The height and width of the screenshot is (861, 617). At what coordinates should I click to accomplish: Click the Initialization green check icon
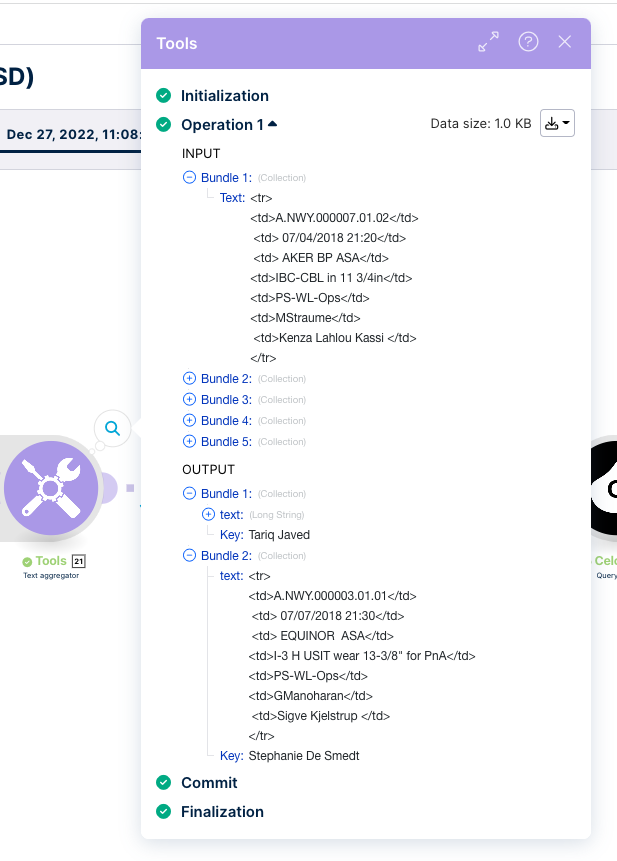click(164, 96)
